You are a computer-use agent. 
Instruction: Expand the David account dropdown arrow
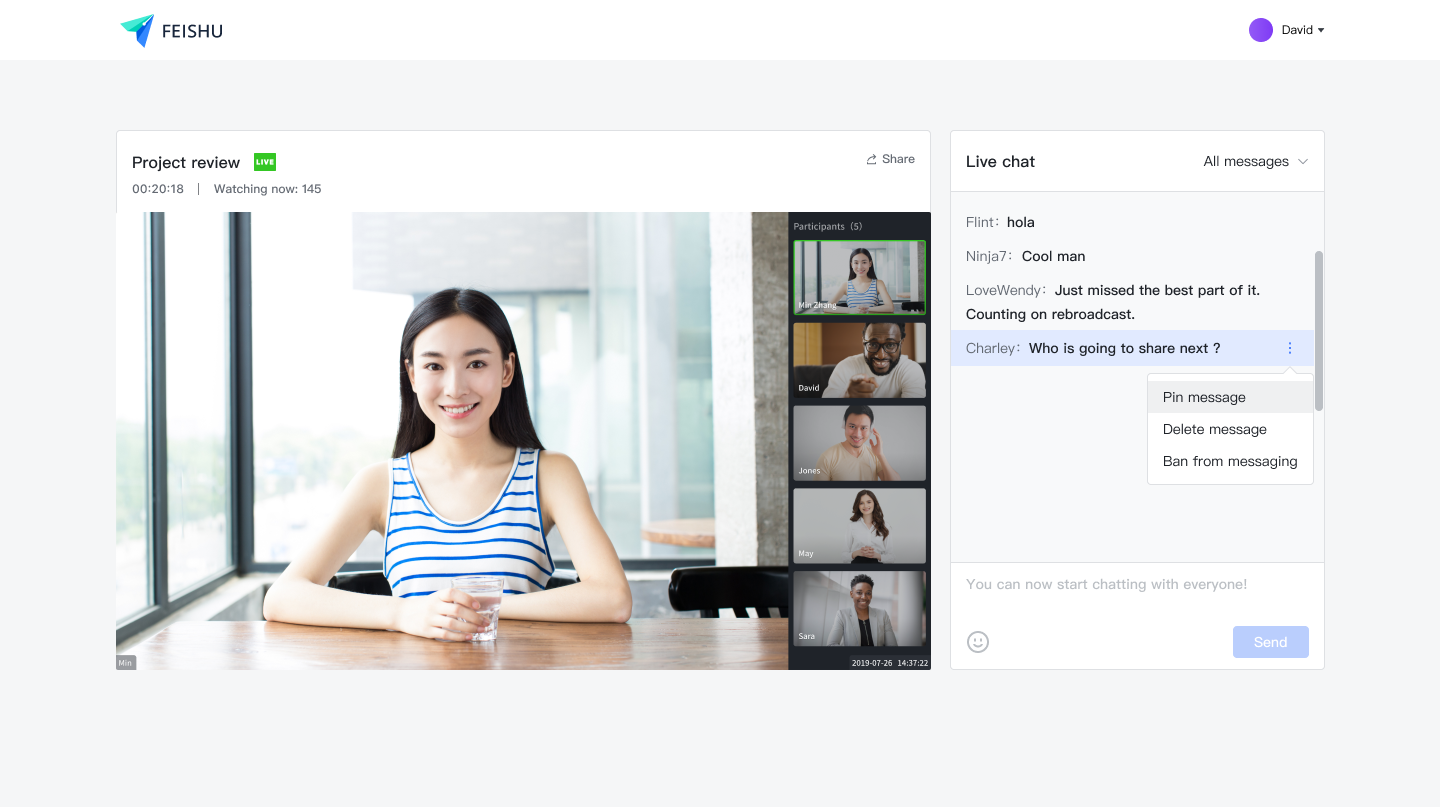point(1321,30)
